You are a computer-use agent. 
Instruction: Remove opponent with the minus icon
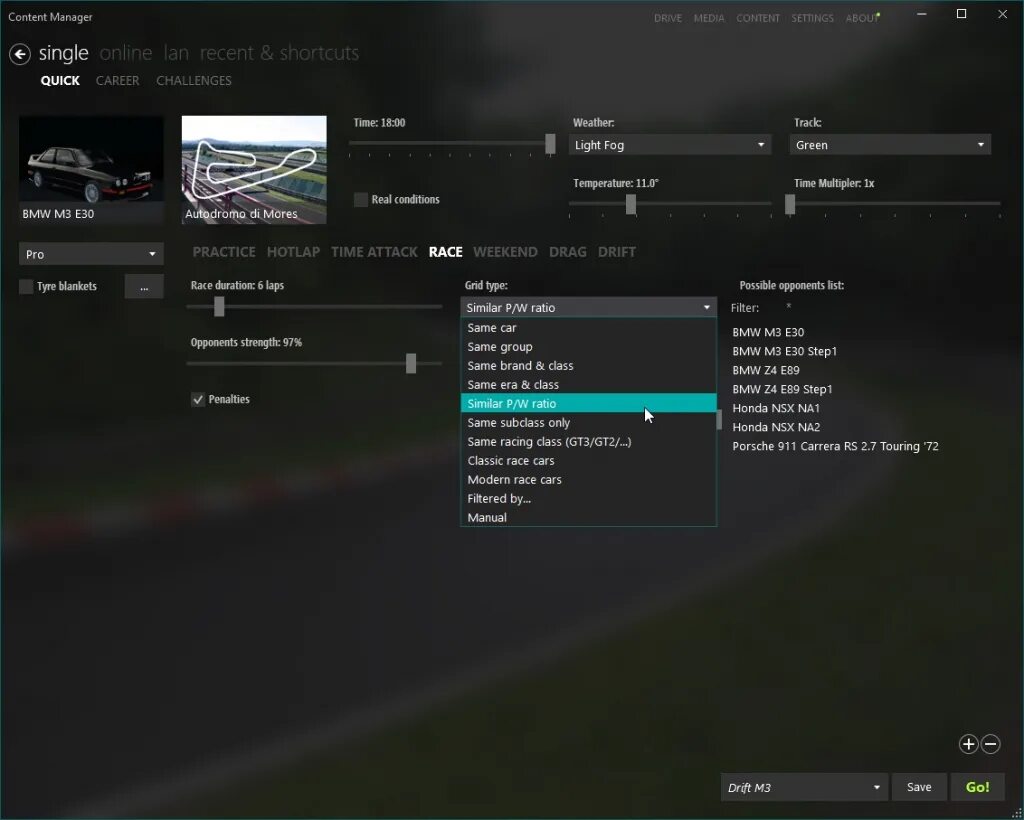(991, 744)
